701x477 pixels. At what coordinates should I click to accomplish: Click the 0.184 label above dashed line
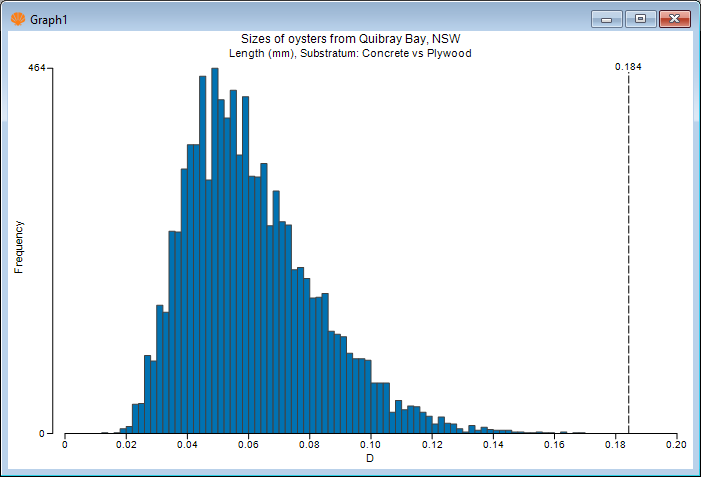[x=628, y=67]
